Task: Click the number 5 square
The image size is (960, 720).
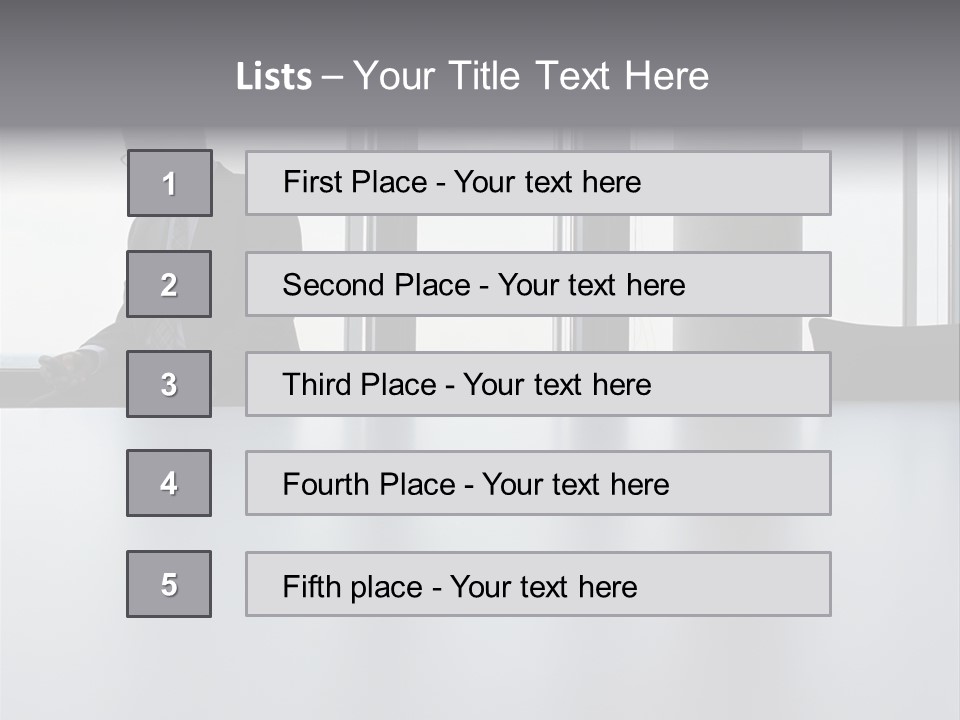Action: tap(169, 584)
